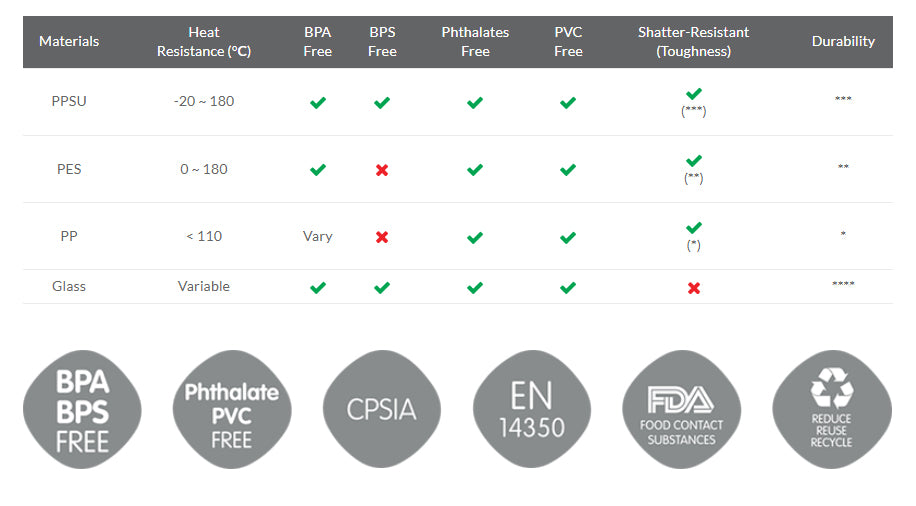
Task: Click the red X for PP BPS Free
Action: 382,237
